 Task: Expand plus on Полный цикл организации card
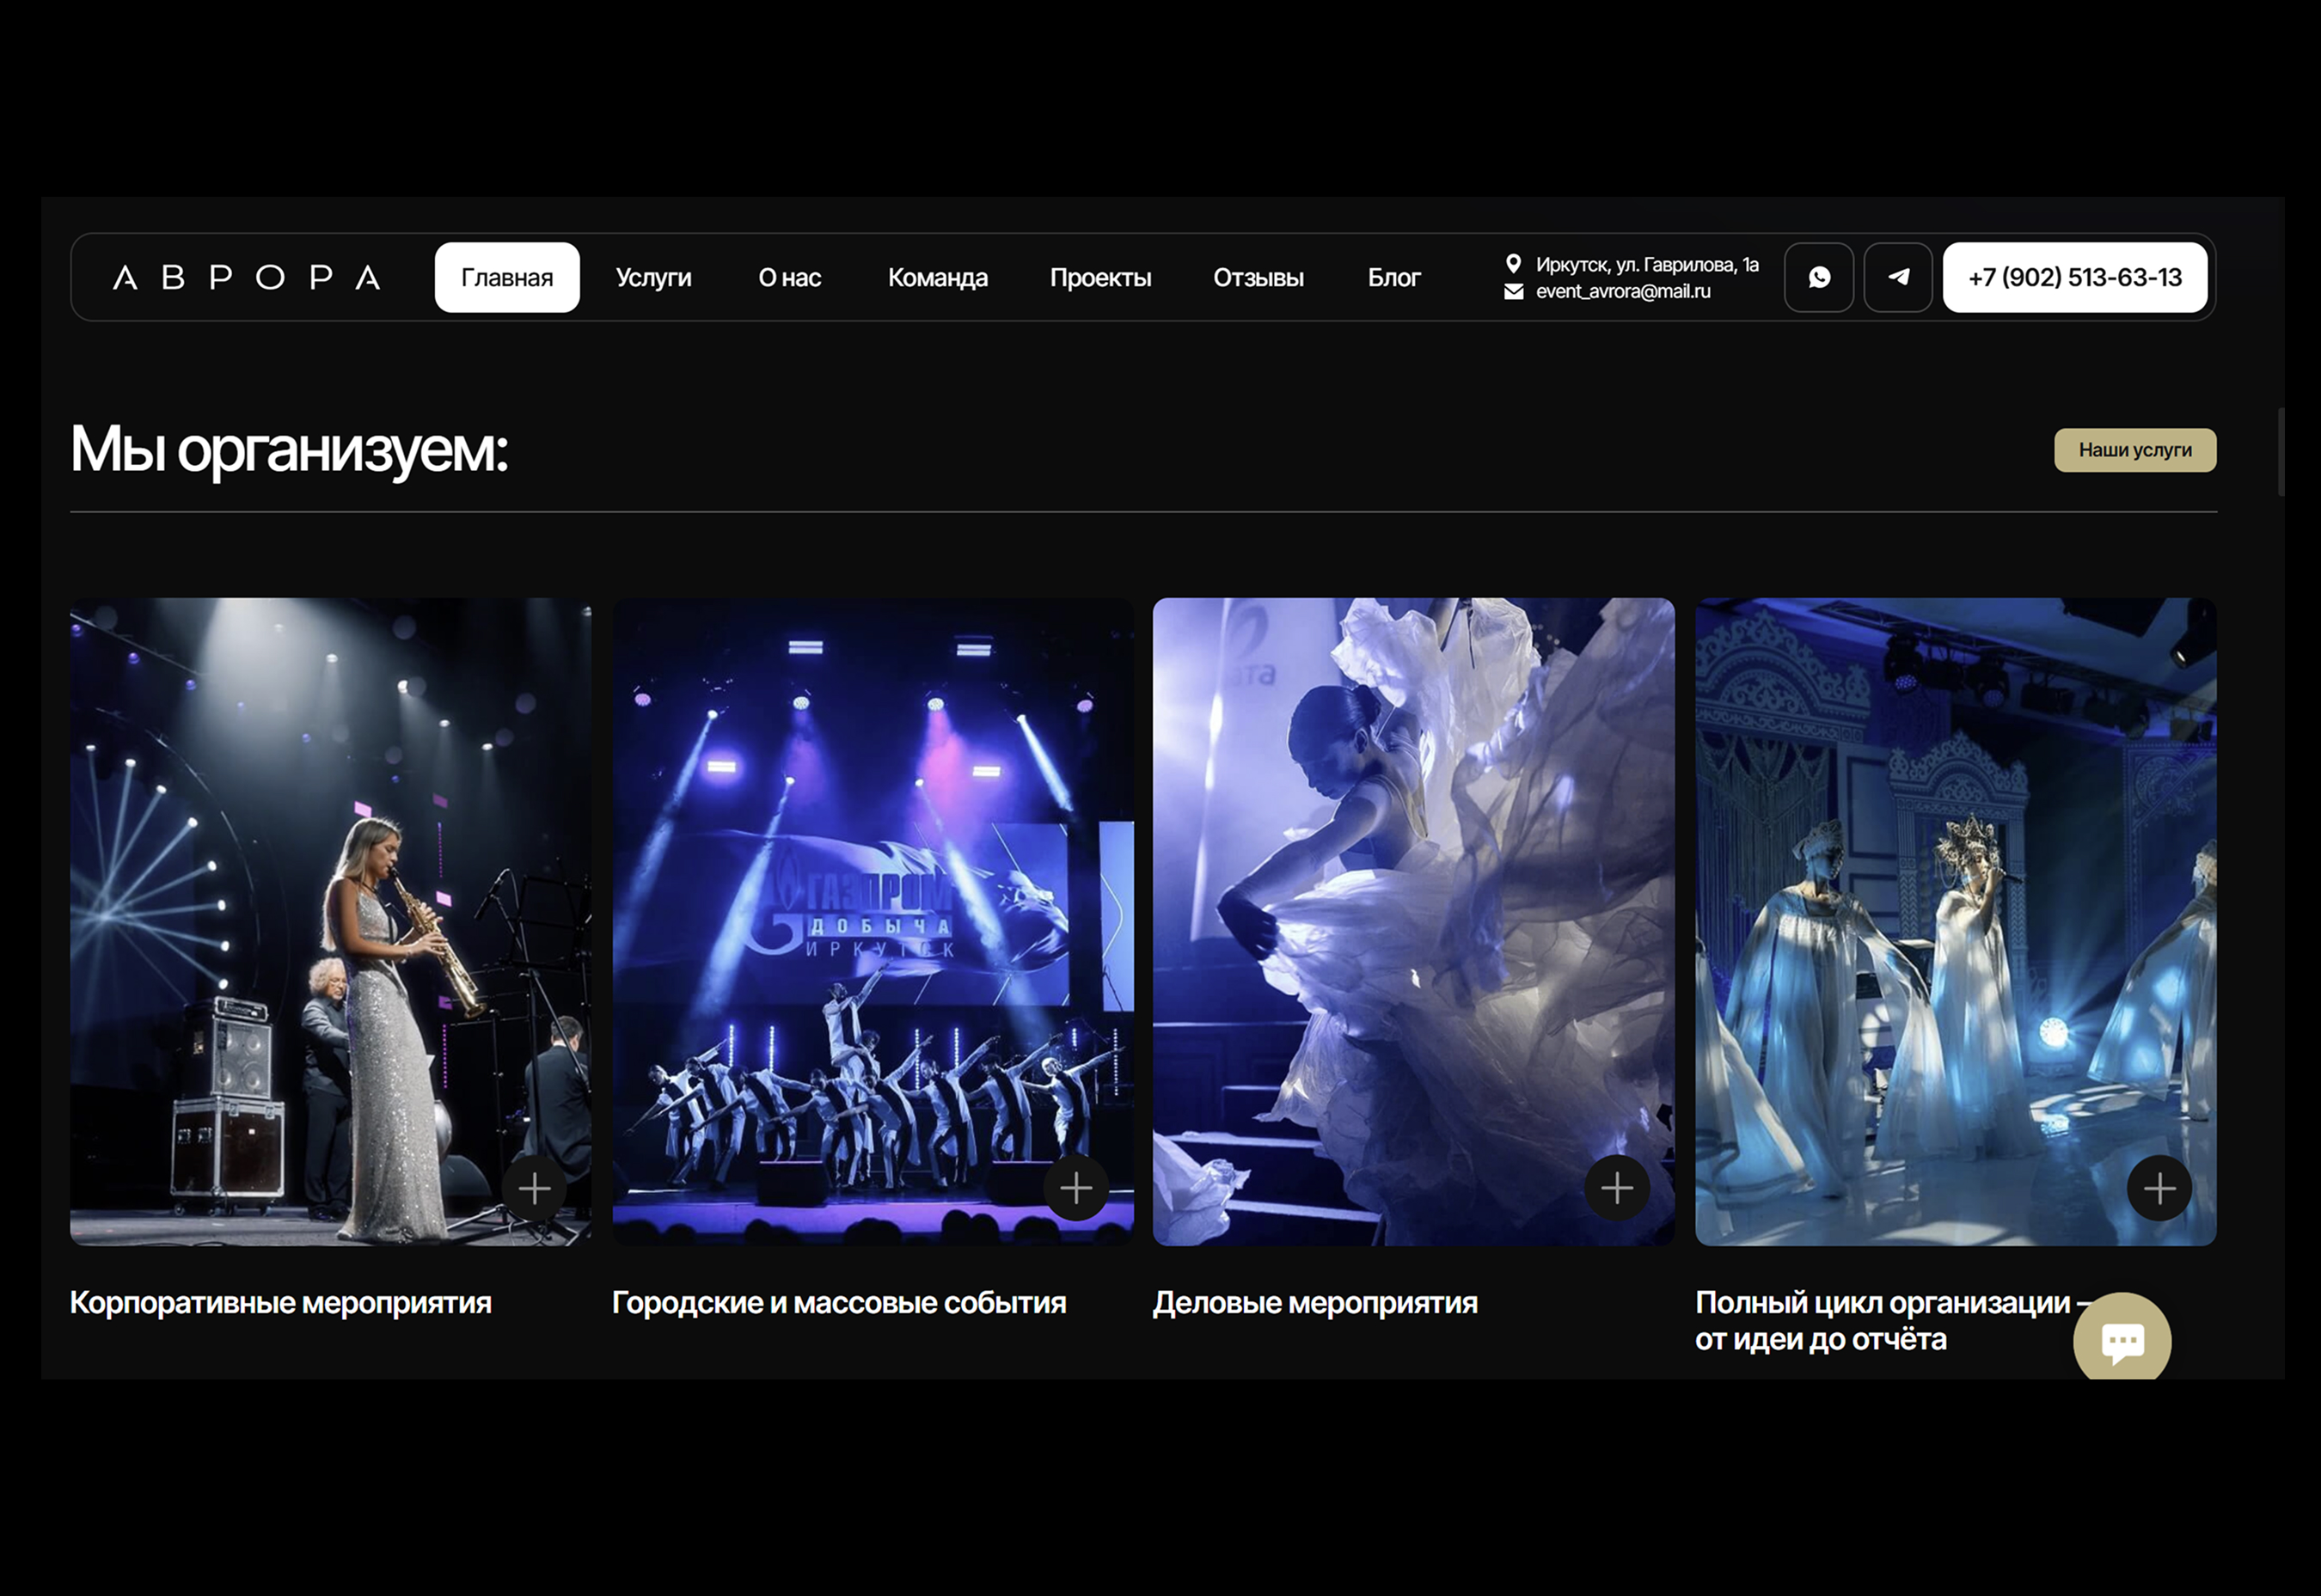[2159, 1188]
